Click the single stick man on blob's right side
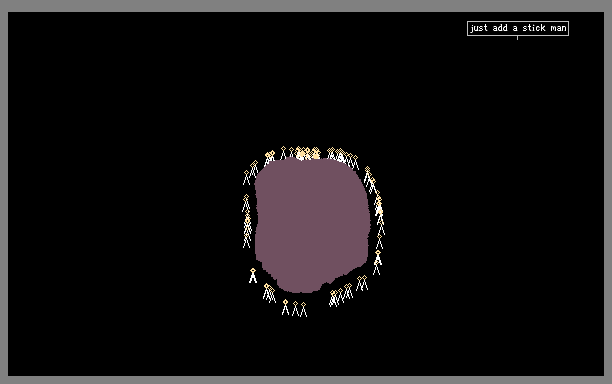Viewport: 612px width, 384px height. (x=379, y=242)
